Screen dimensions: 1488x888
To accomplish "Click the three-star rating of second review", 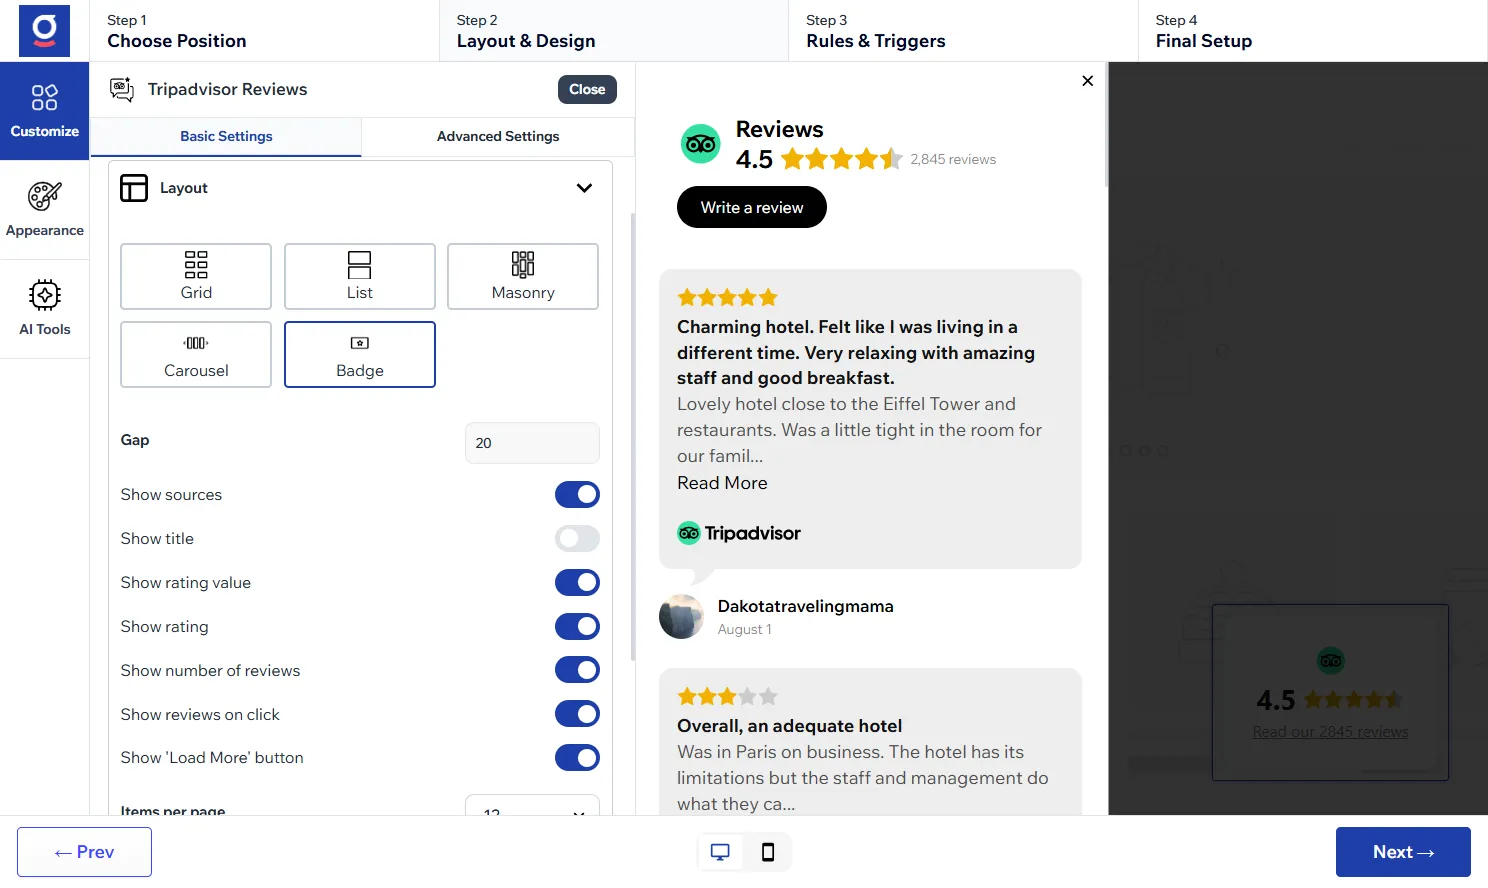I will point(727,696).
